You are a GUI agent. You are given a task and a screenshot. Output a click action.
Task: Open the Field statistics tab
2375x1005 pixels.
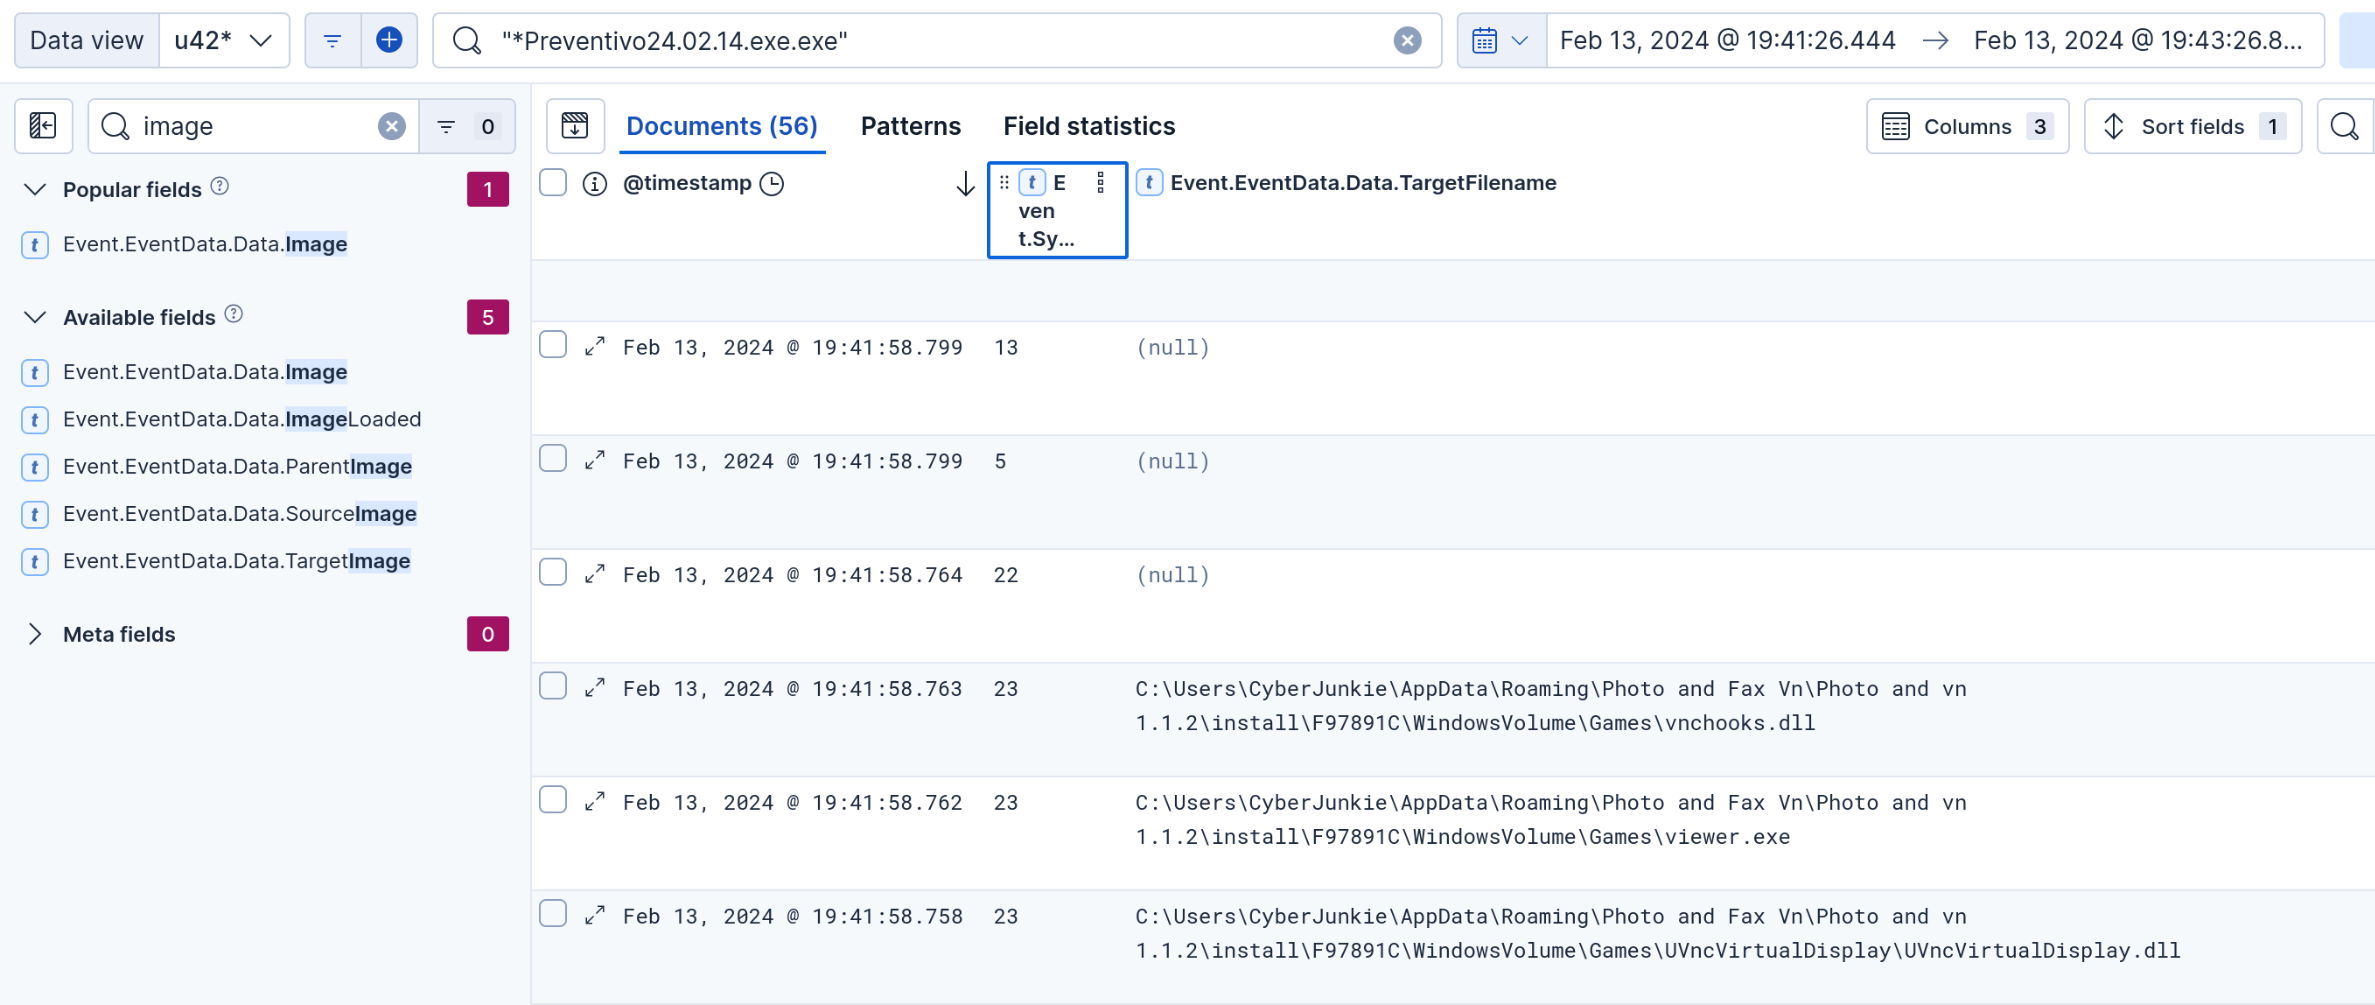1089,126
